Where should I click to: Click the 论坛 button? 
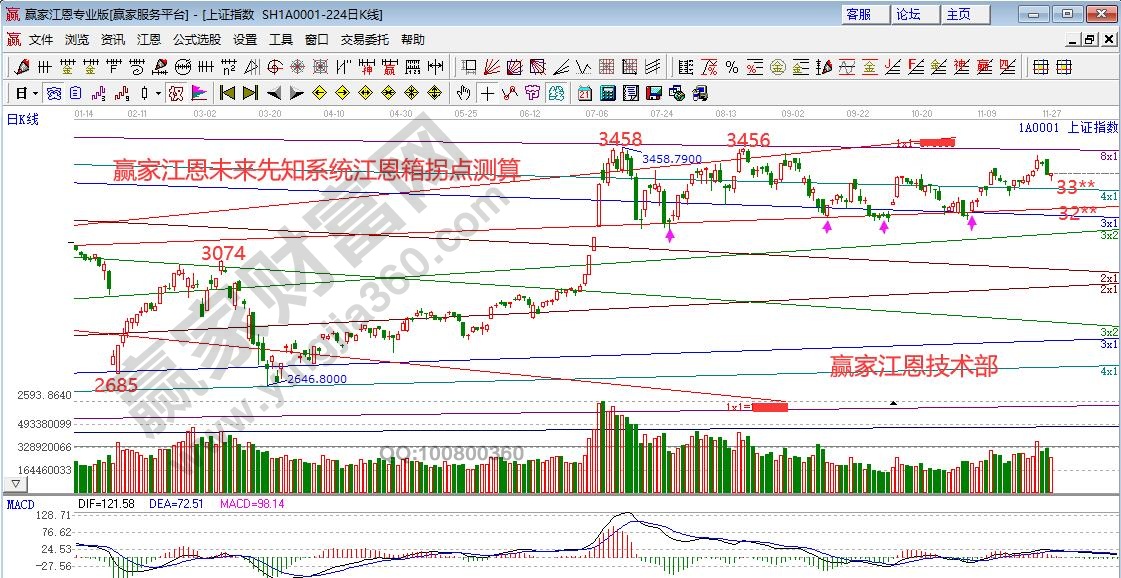coord(908,14)
